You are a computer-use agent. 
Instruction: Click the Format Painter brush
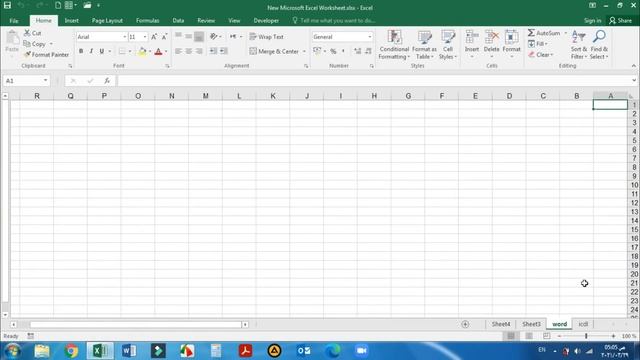pyautogui.click(x=27, y=54)
